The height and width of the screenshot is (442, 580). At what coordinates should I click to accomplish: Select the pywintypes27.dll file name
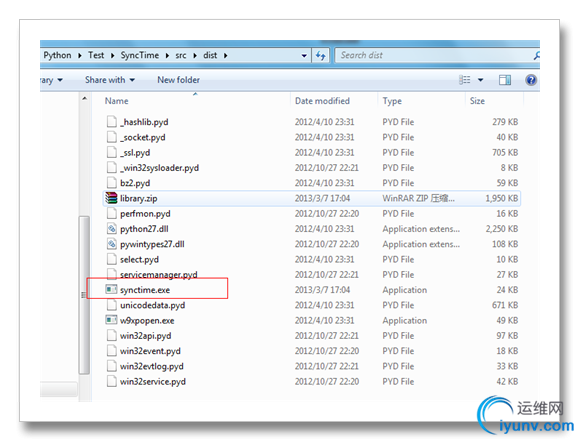coord(152,244)
